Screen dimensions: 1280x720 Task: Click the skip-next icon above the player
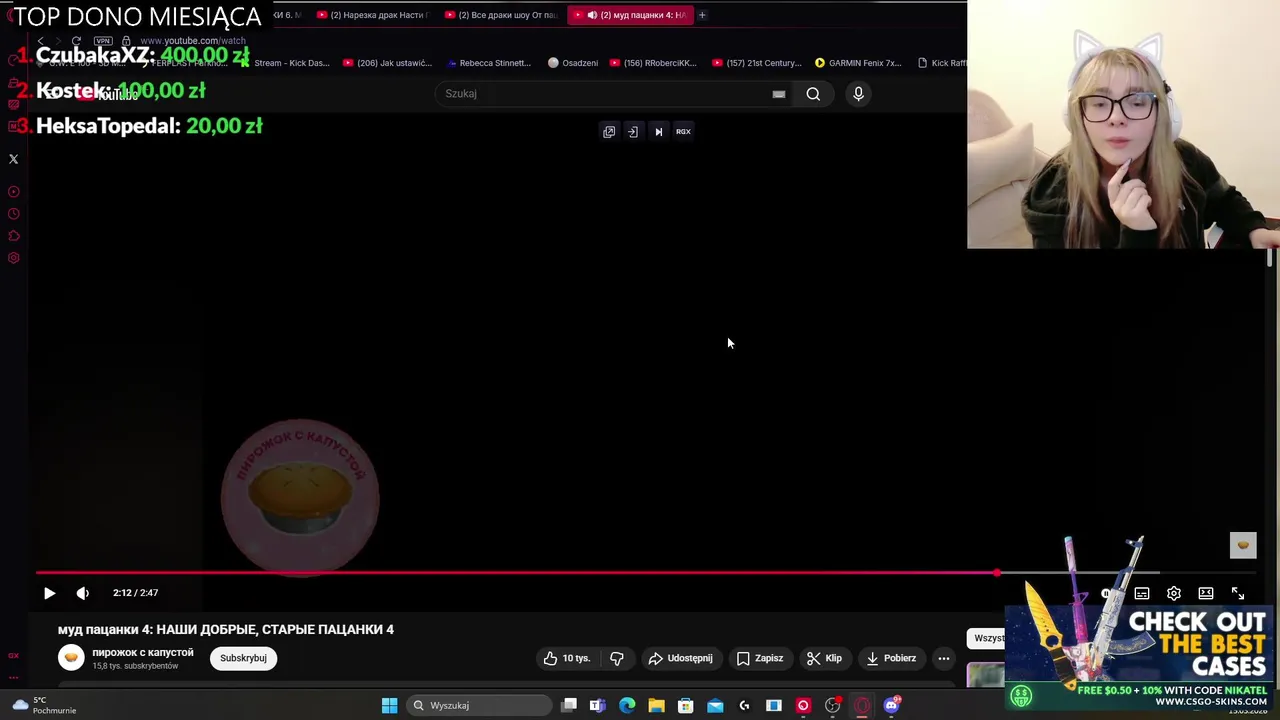click(658, 132)
